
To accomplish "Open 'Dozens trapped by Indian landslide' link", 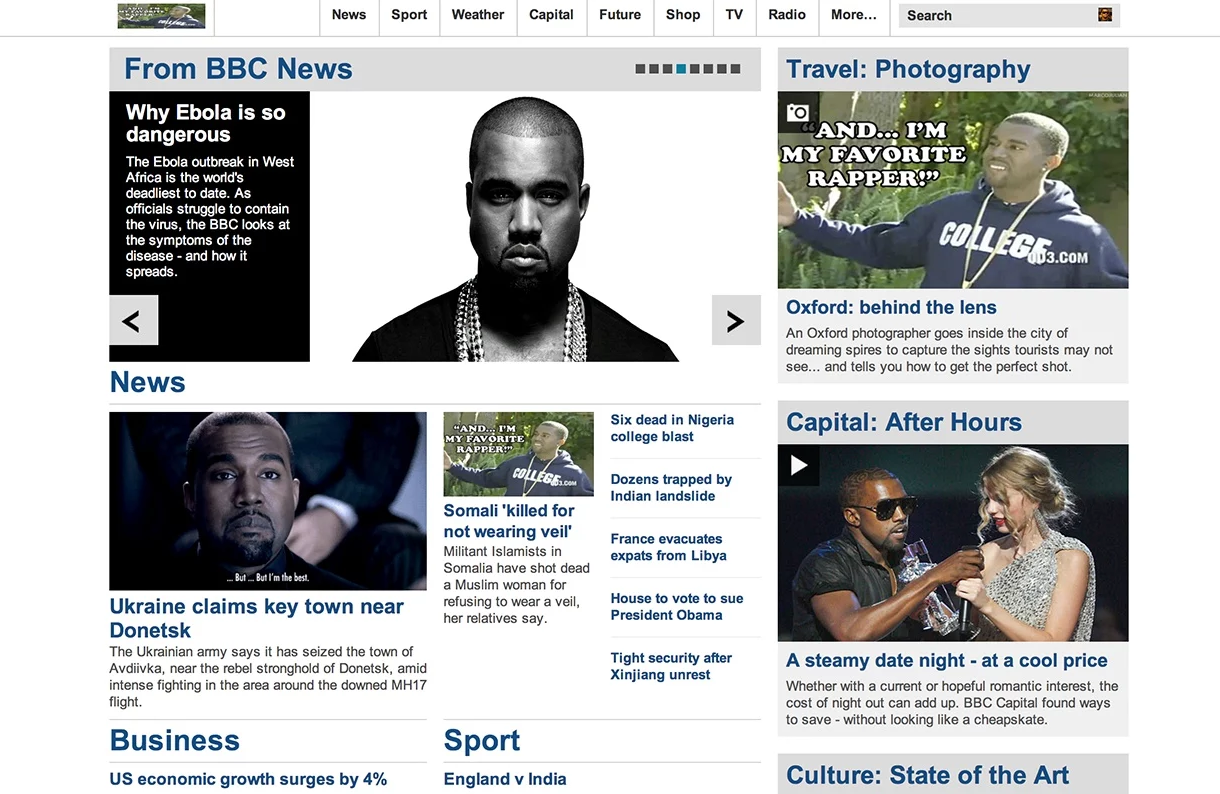I will pyautogui.click(x=671, y=487).
